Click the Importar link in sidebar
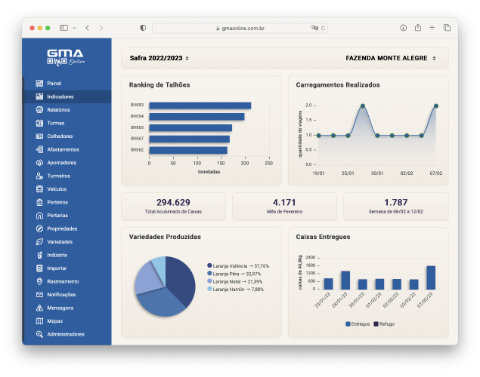This screenshot has width=480, height=377. pos(57,268)
